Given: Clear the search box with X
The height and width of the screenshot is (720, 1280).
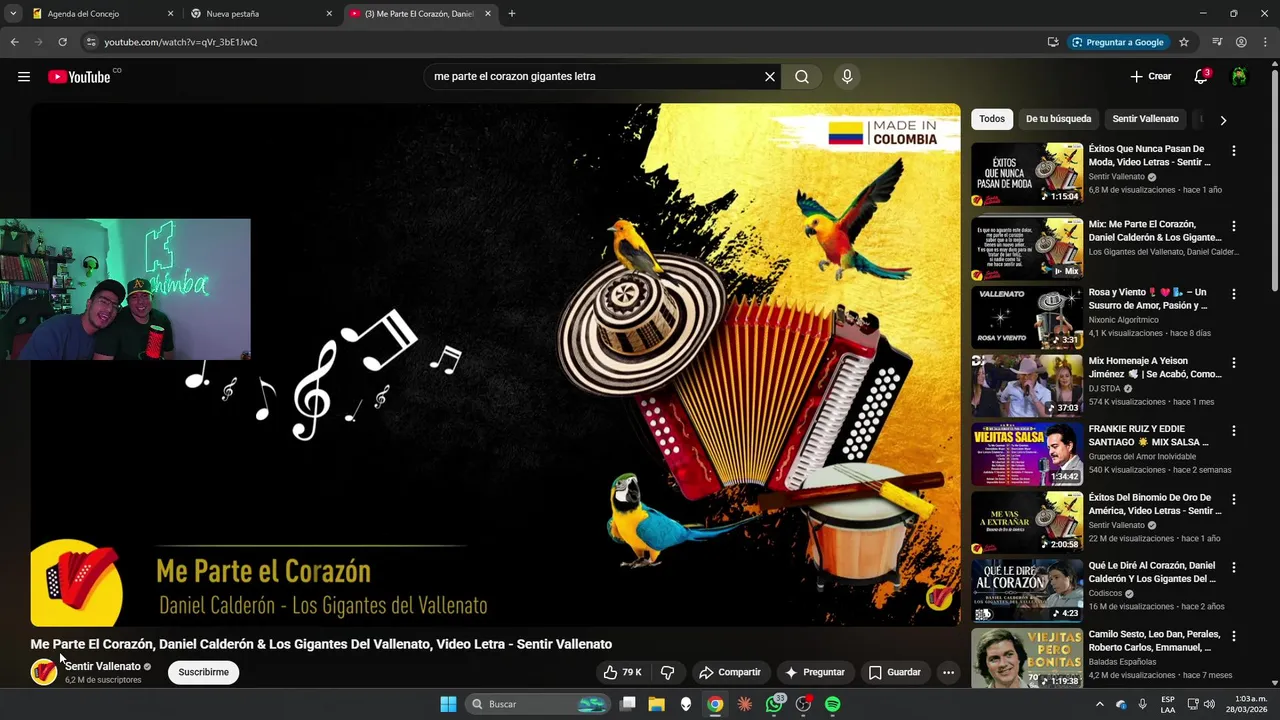Looking at the screenshot, I should point(770,77).
